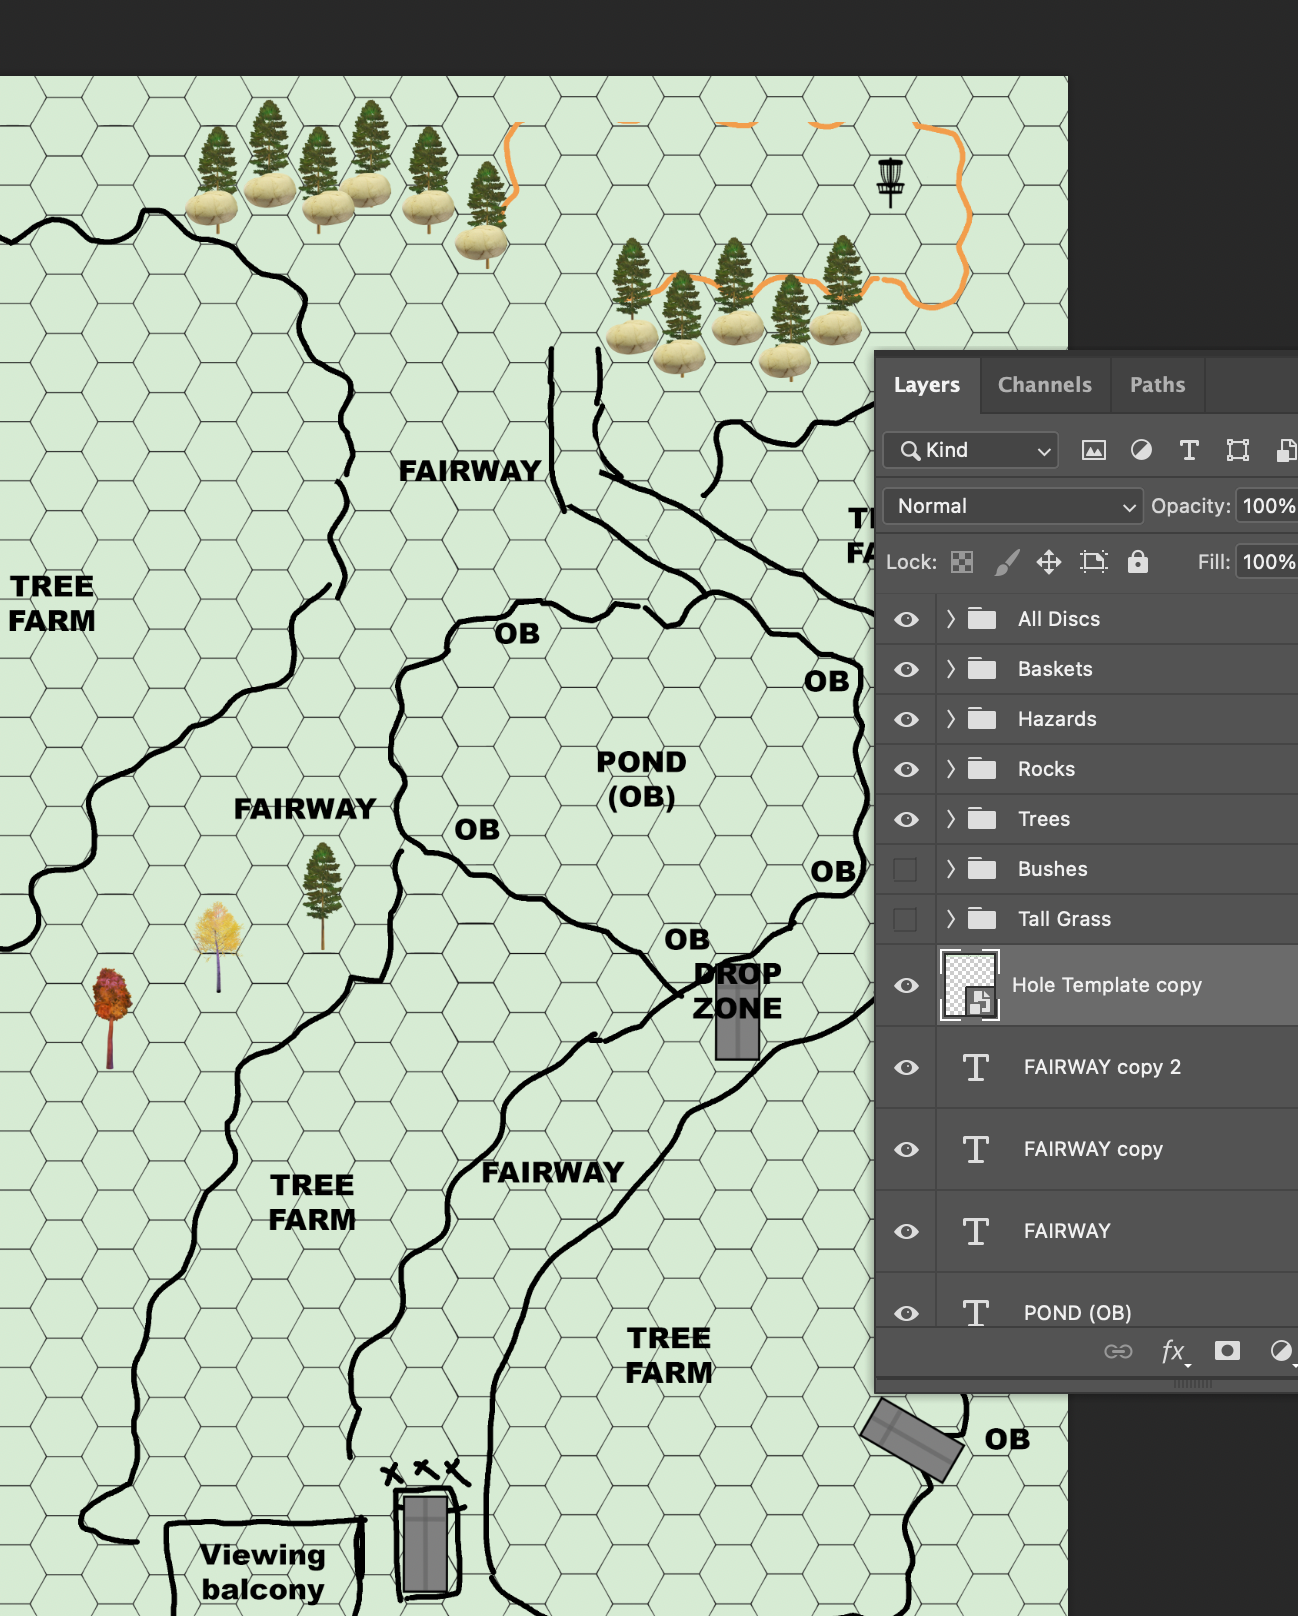The height and width of the screenshot is (1616, 1298).
Task: Click the lock image pixels brush icon
Action: click(x=1007, y=562)
